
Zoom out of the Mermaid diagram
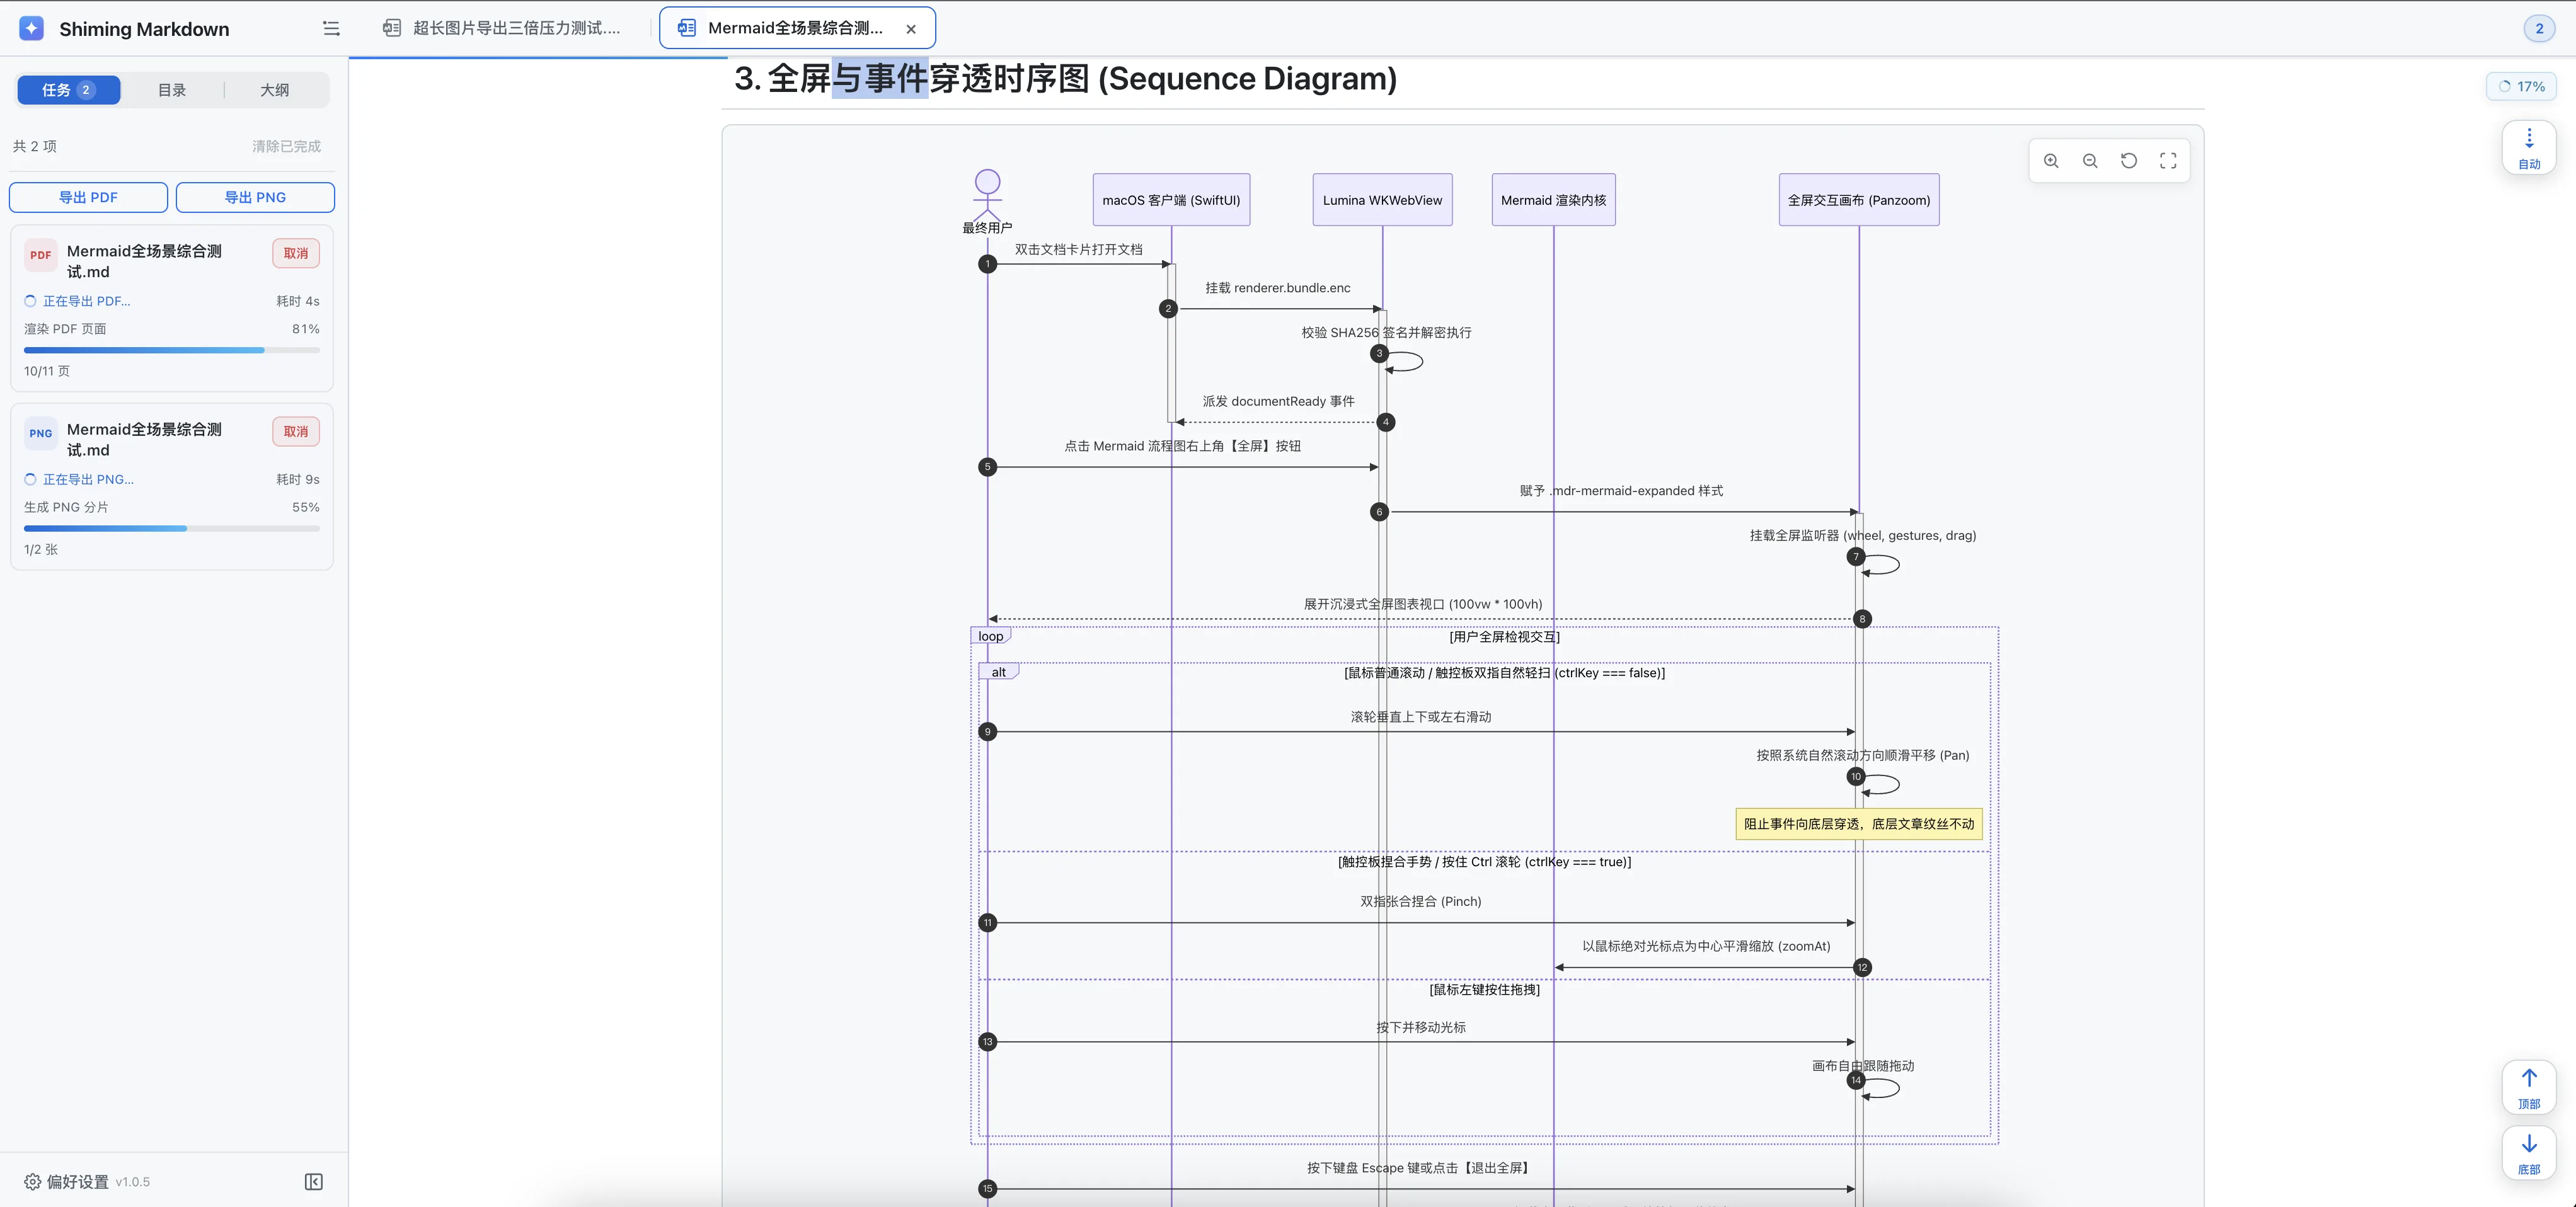[2090, 161]
